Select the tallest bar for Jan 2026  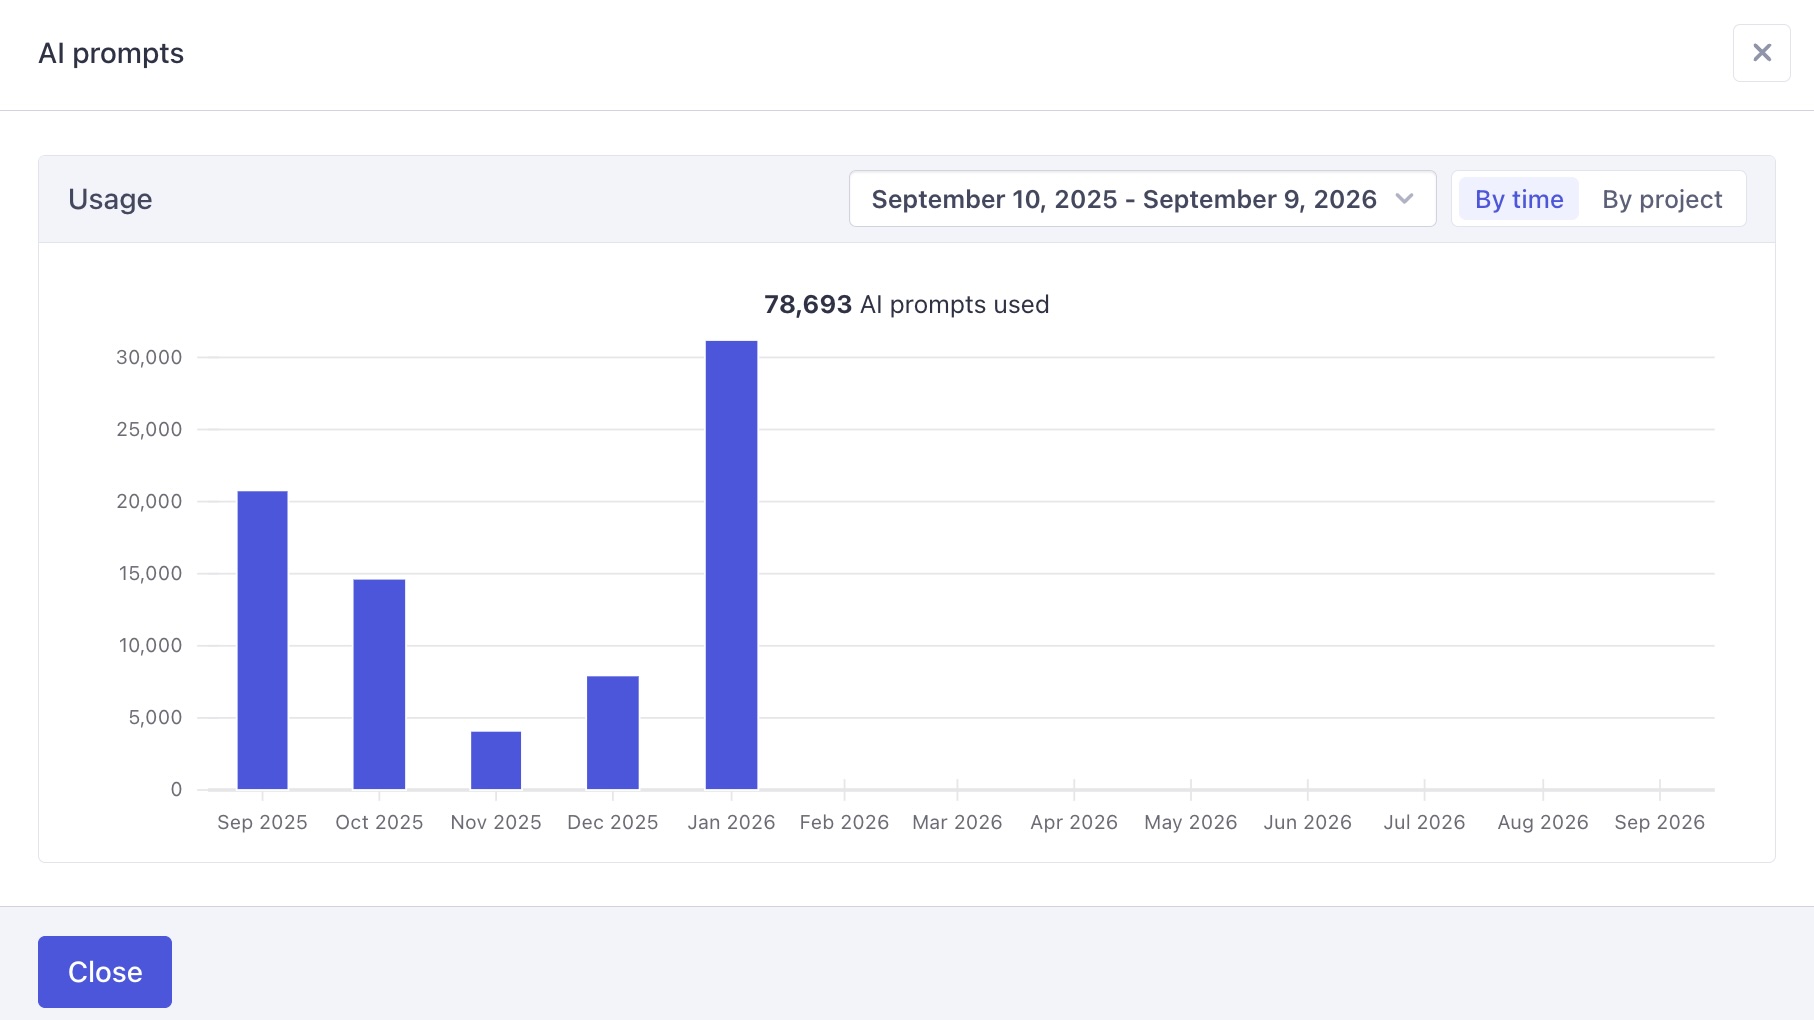pyautogui.click(x=730, y=565)
